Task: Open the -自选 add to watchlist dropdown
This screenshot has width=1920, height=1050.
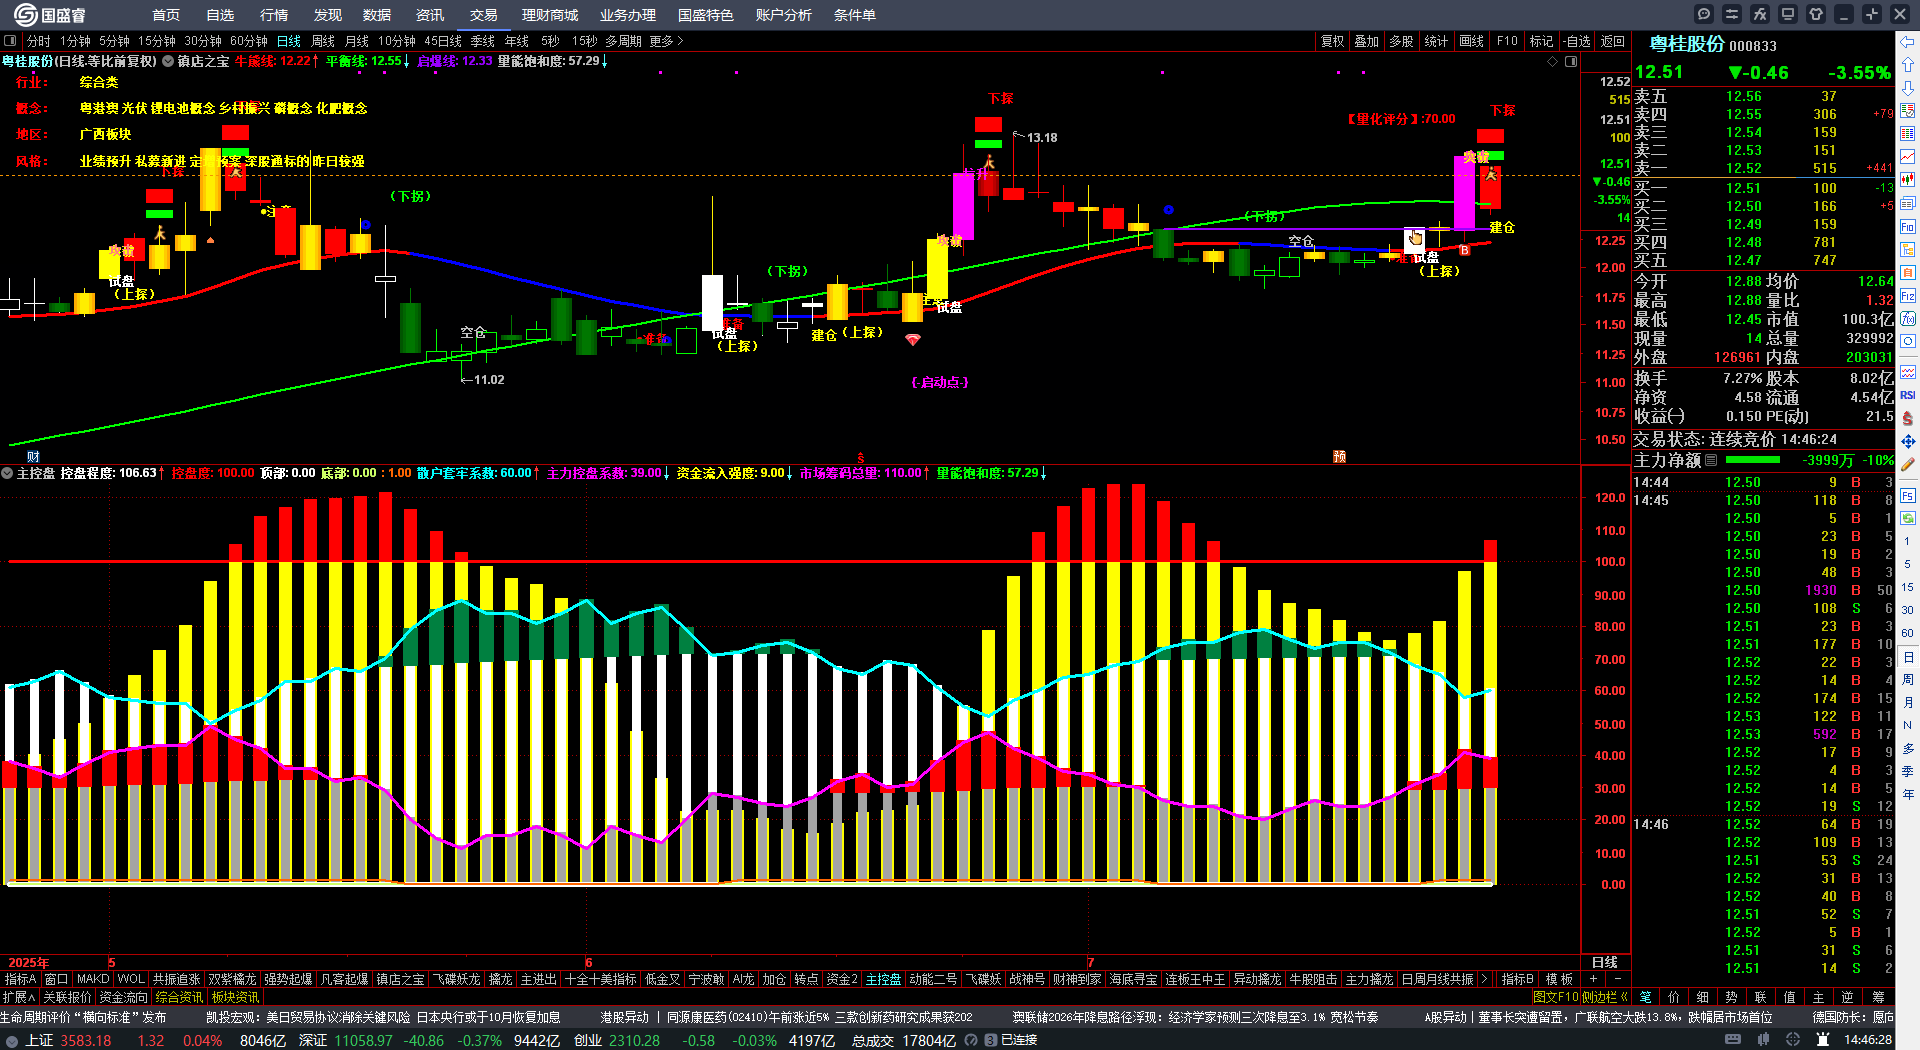Action: (x=1578, y=41)
